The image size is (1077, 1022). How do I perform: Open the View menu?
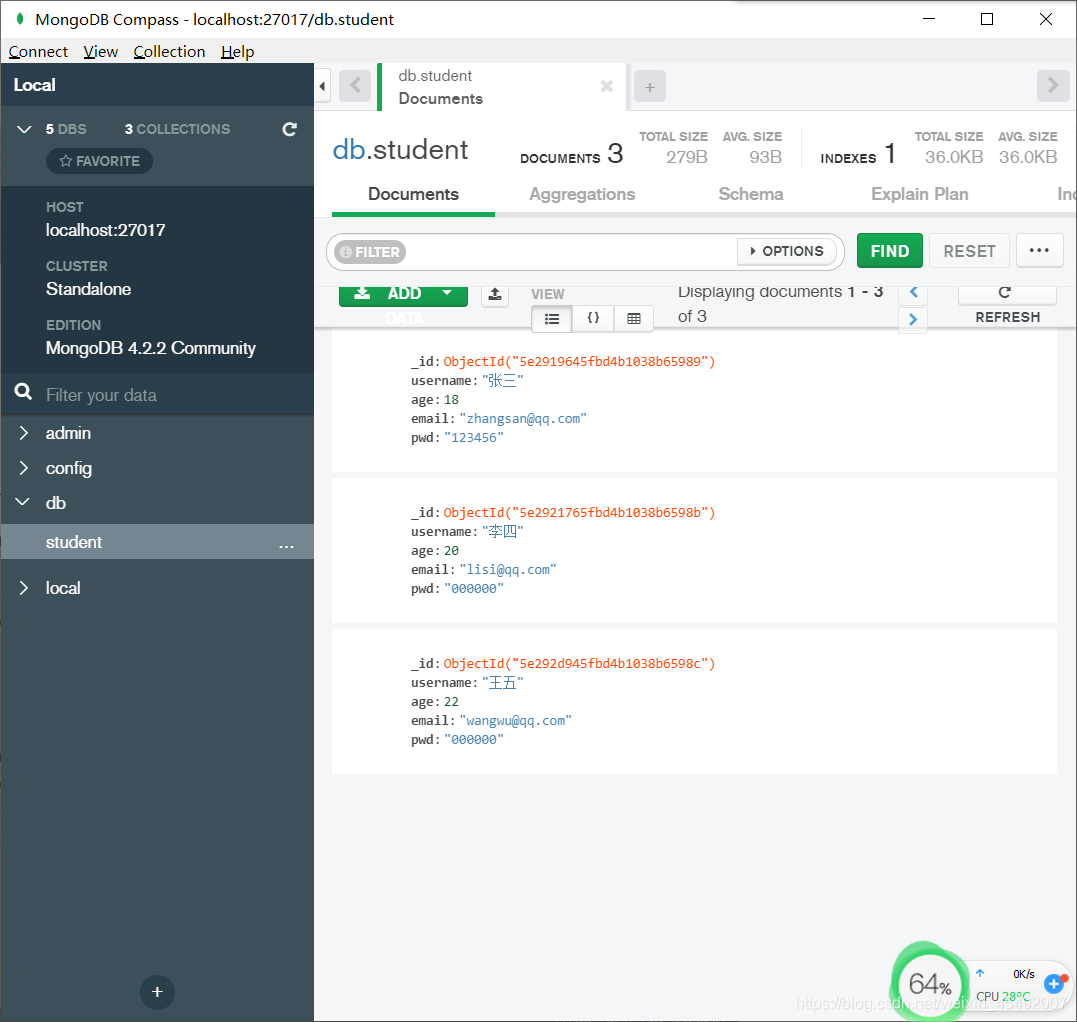point(100,52)
